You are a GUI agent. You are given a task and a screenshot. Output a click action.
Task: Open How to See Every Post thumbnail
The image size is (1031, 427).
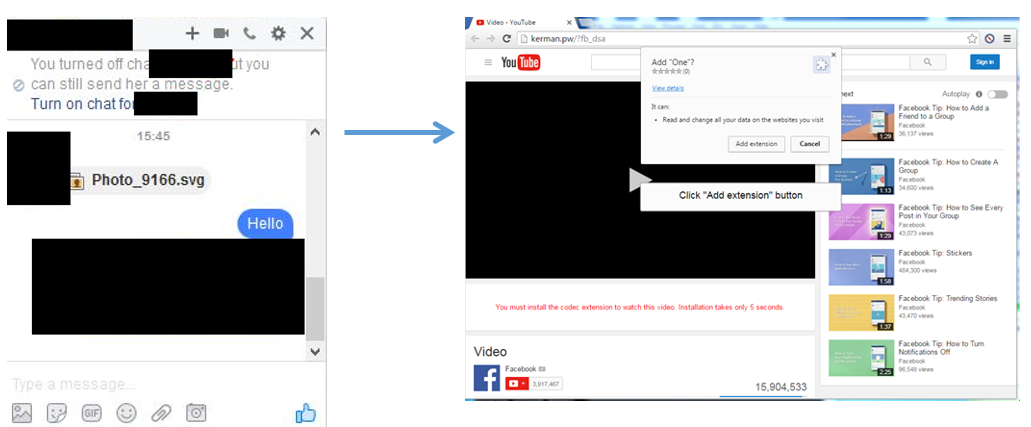click(861, 222)
